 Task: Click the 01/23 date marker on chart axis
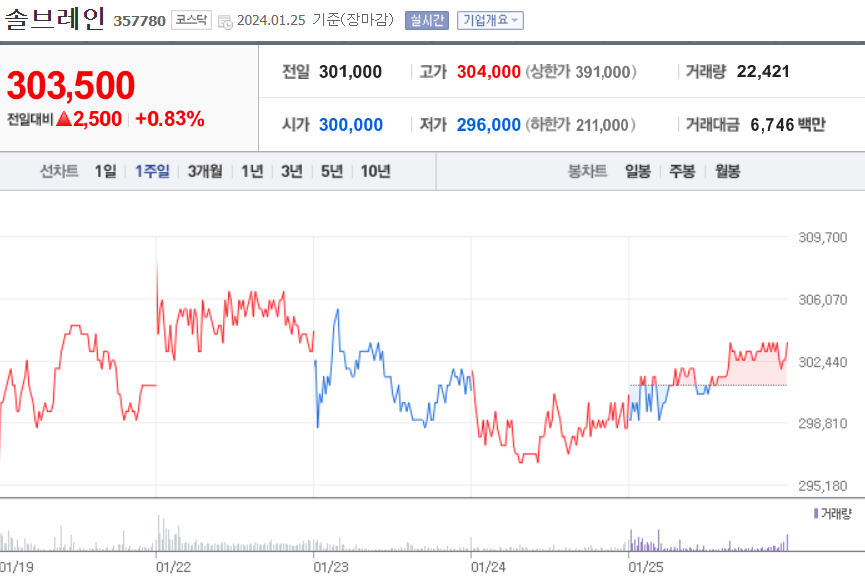coord(331,567)
